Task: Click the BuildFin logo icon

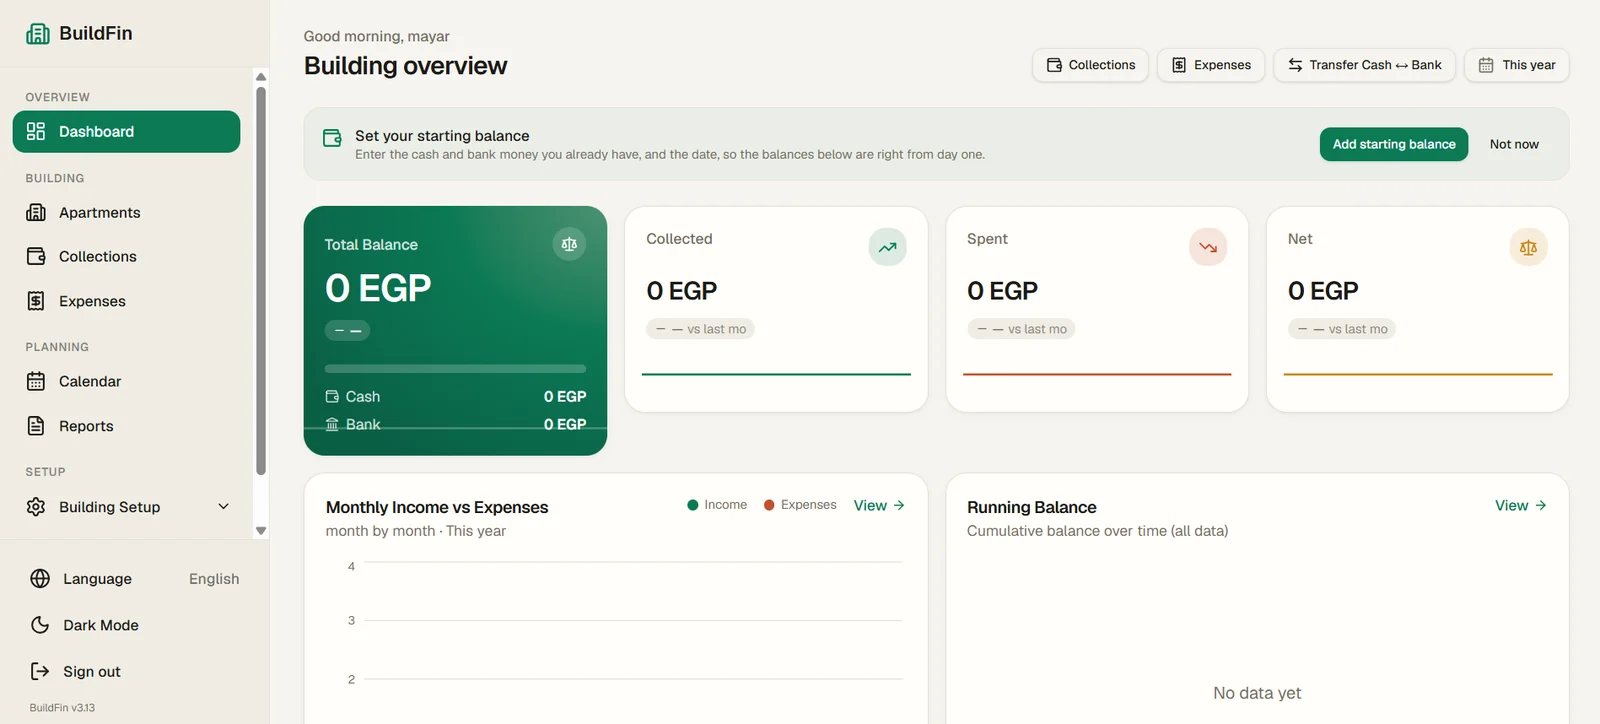Action: pyautogui.click(x=37, y=33)
